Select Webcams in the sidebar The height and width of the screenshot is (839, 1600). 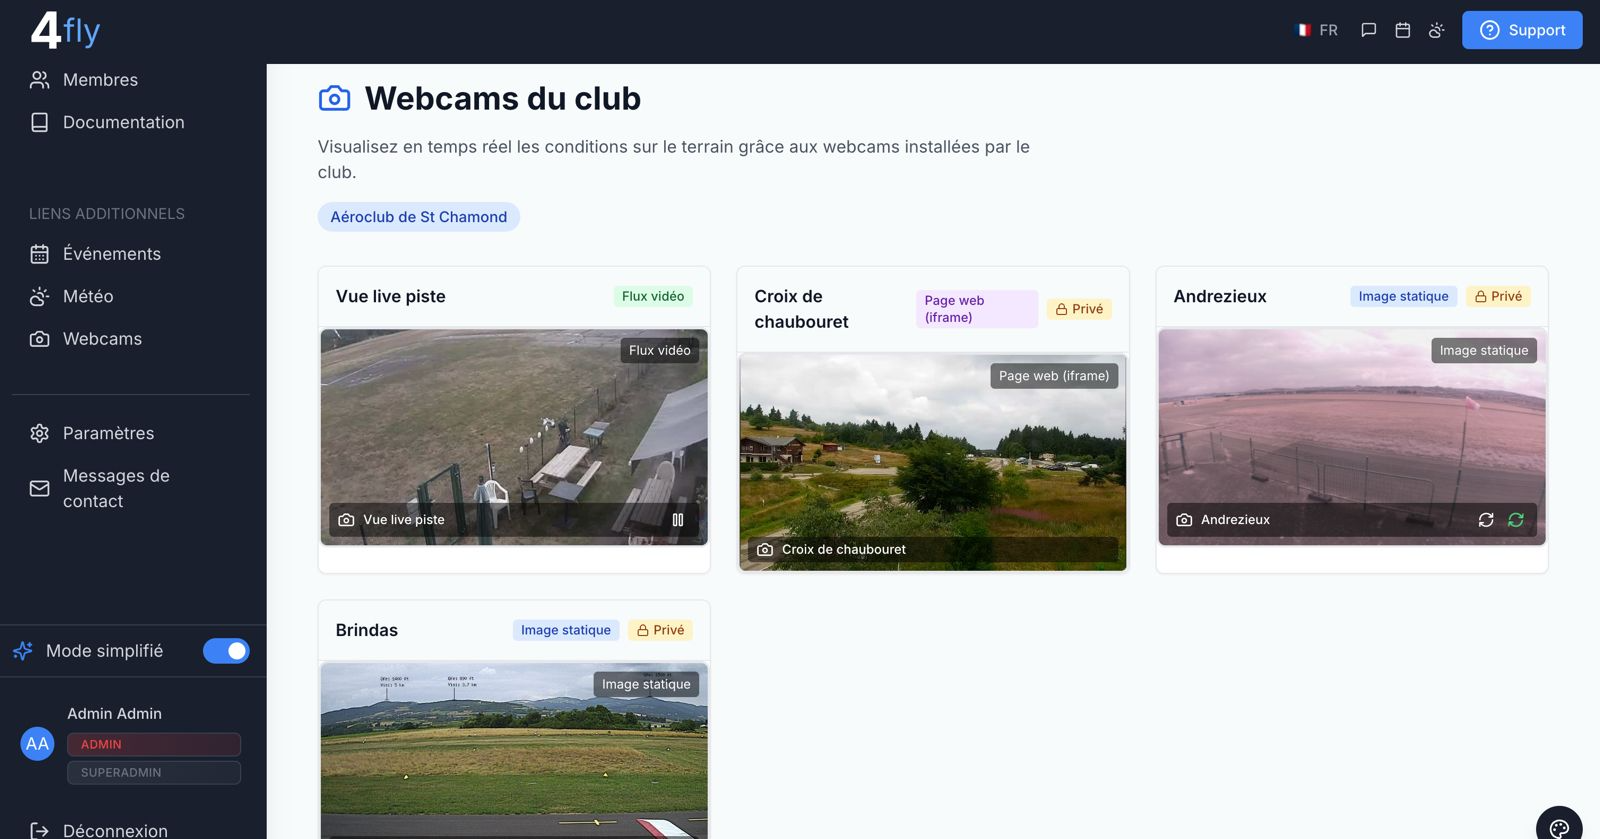tap(102, 339)
